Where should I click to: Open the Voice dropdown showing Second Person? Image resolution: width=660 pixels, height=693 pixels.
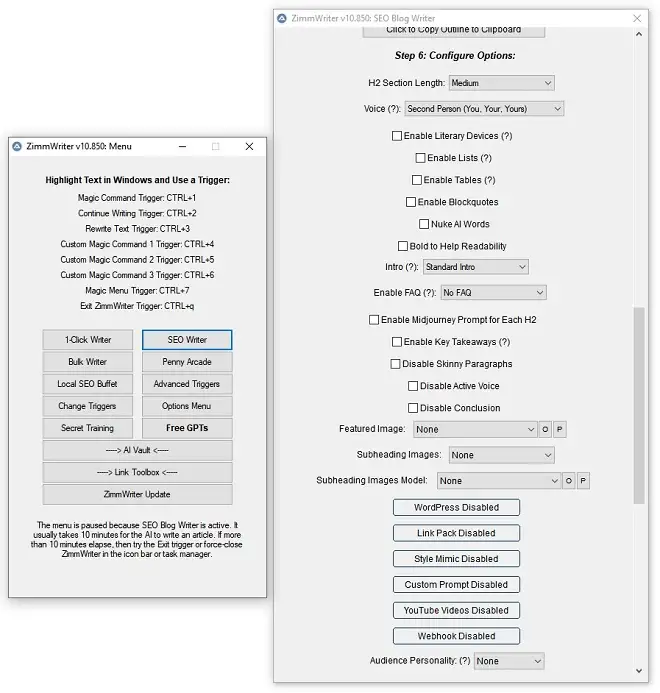click(x=484, y=109)
